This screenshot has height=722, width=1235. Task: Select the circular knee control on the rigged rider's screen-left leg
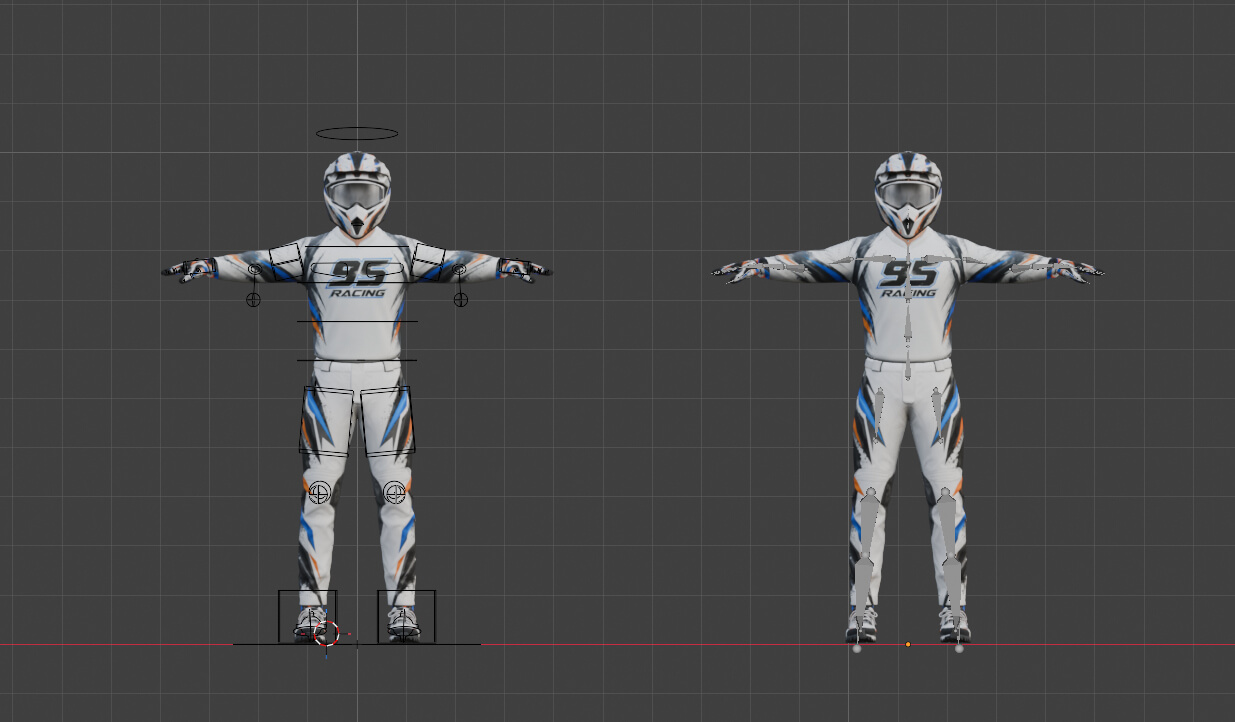tap(319, 492)
